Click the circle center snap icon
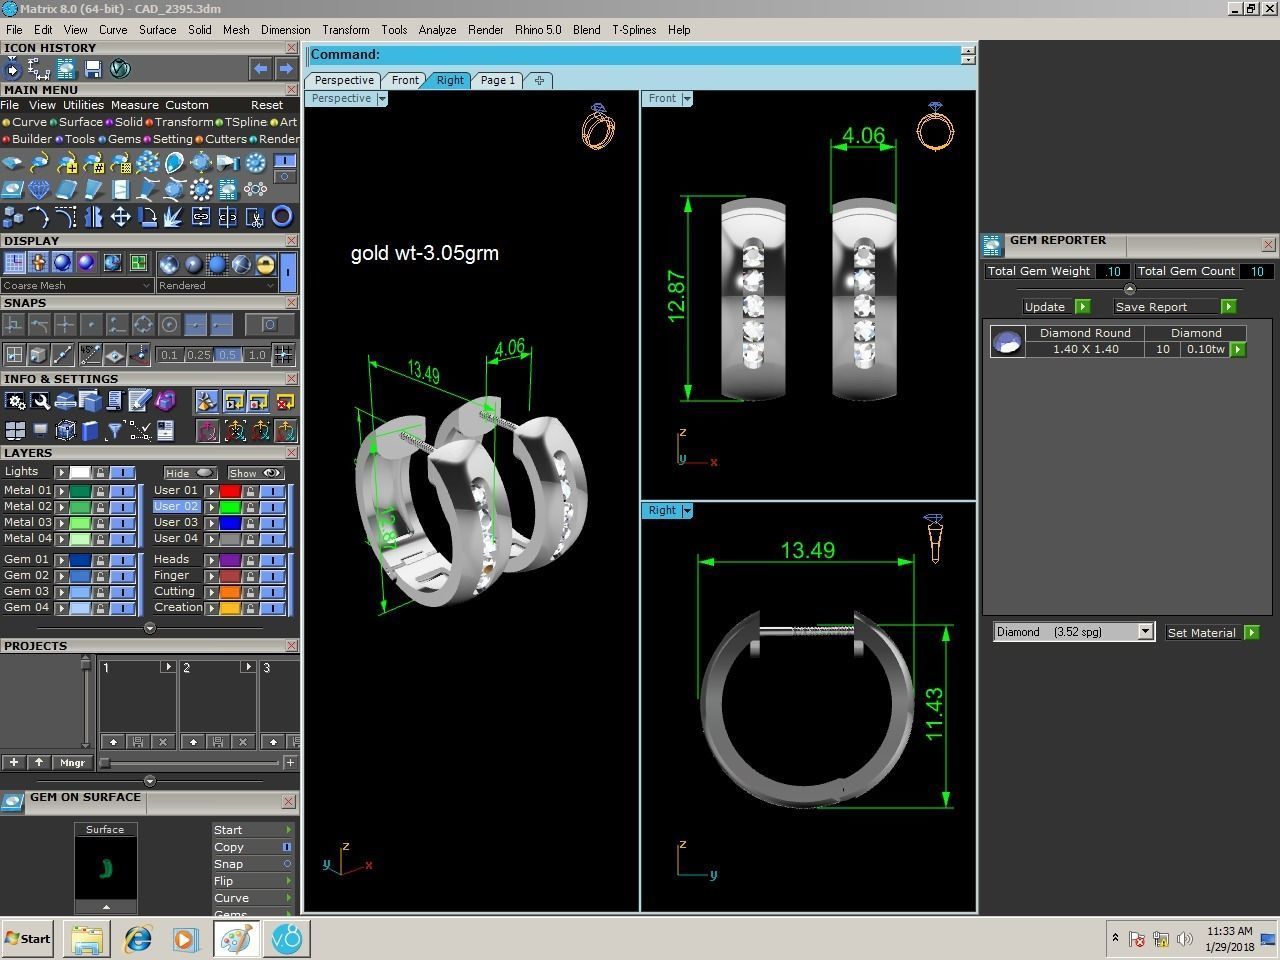 click(x=169, y=325)
